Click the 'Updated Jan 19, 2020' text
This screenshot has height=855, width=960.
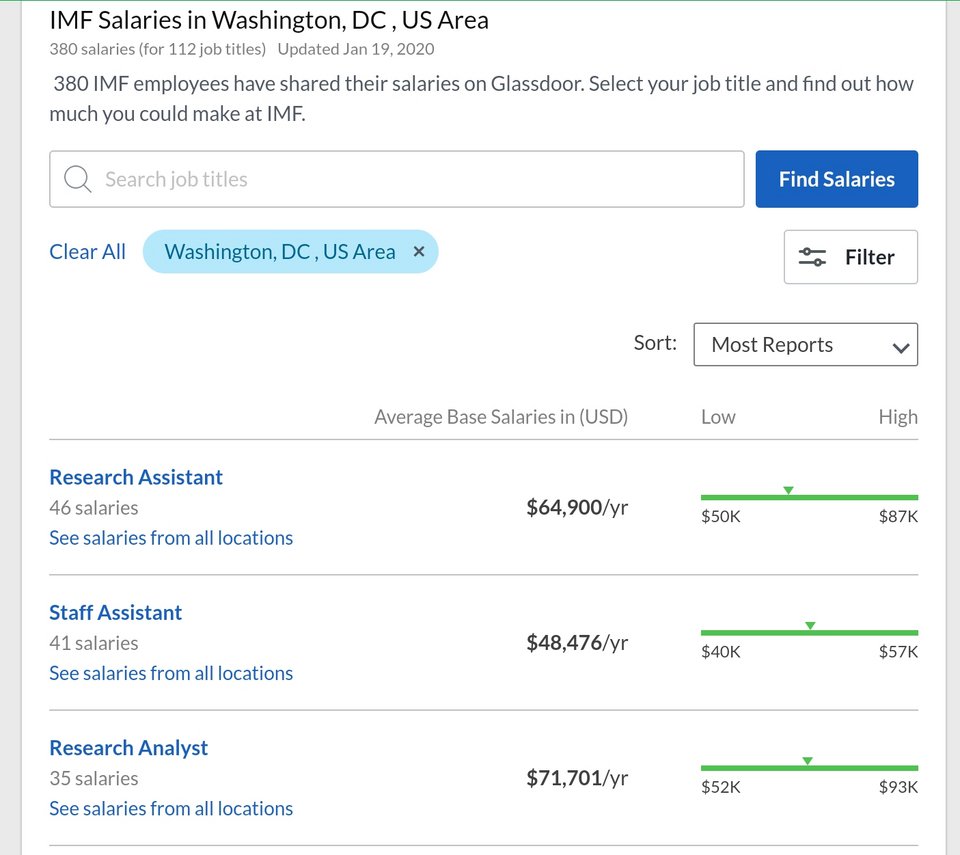click(356, 49)
